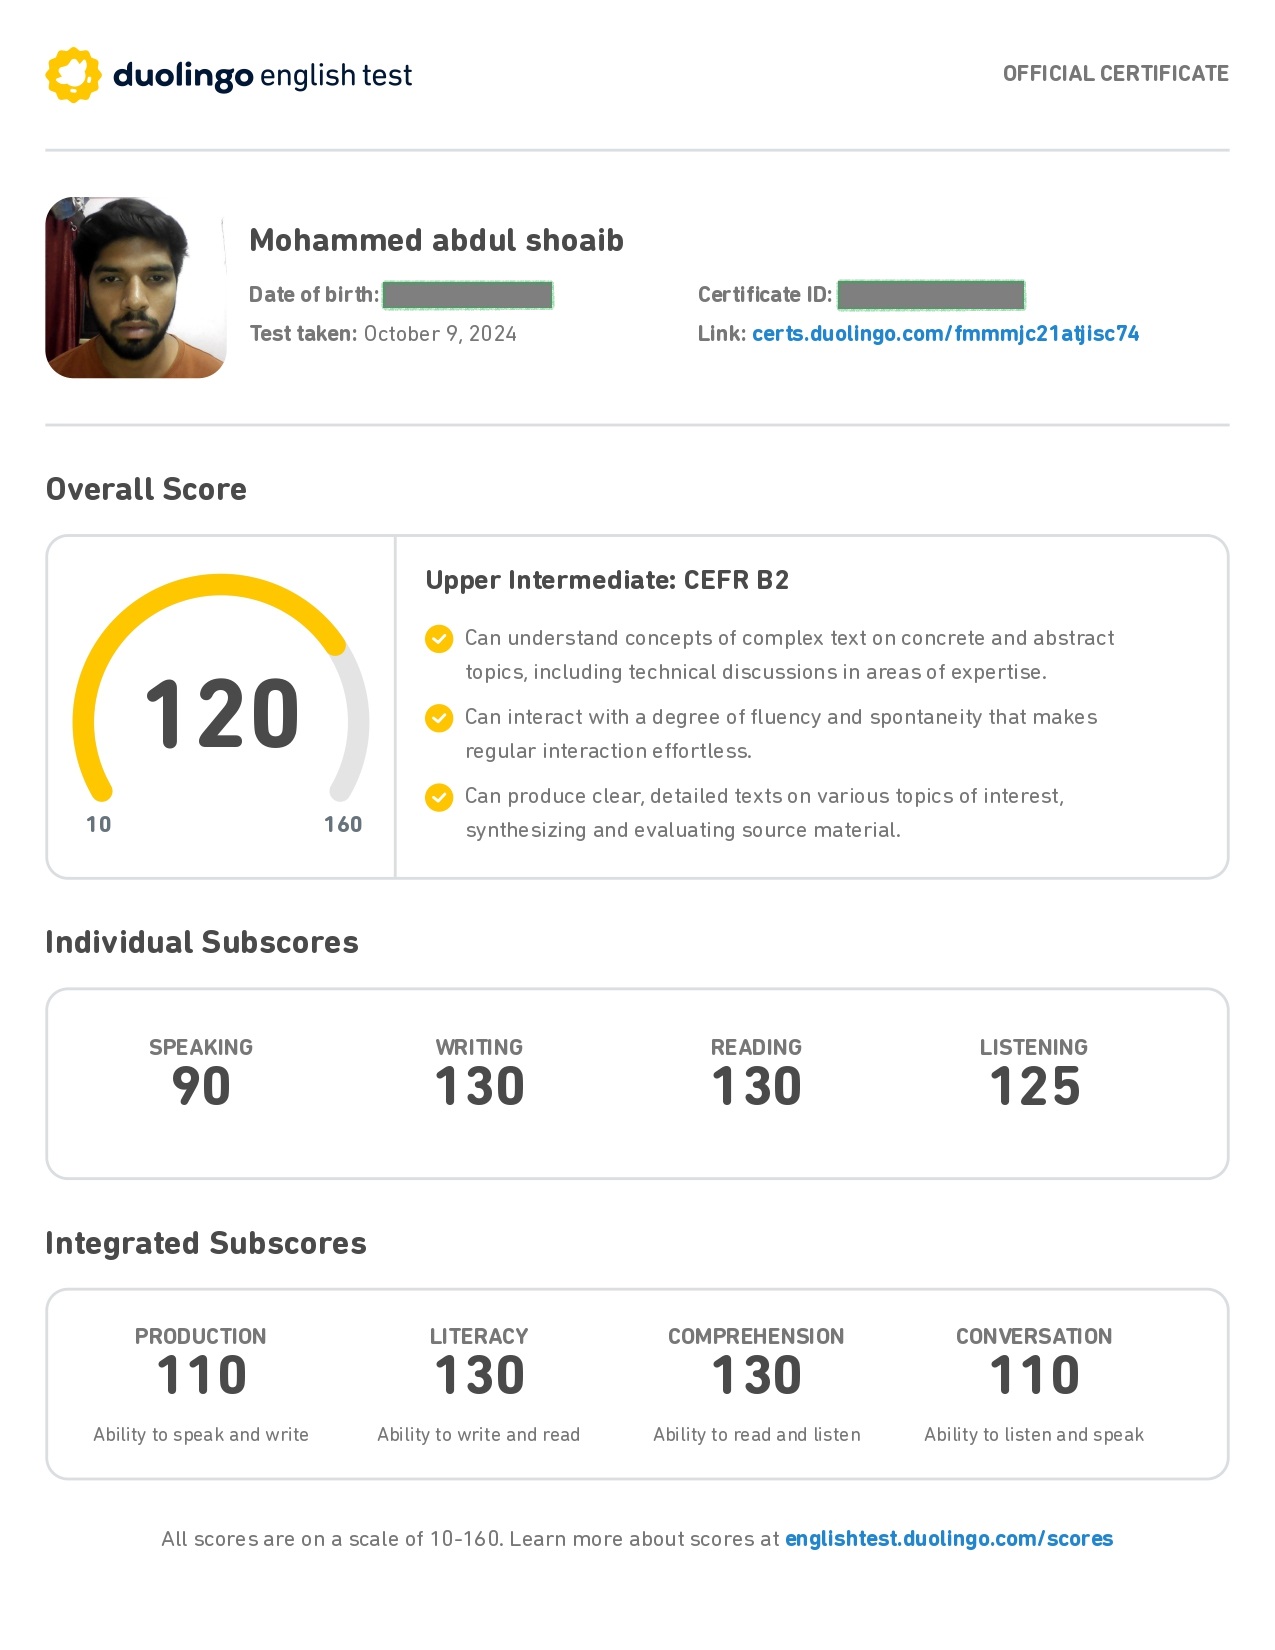Click the redacted Certificate ID field
This screenshot has width=1275, height=1650.
[x=931, y=295]
